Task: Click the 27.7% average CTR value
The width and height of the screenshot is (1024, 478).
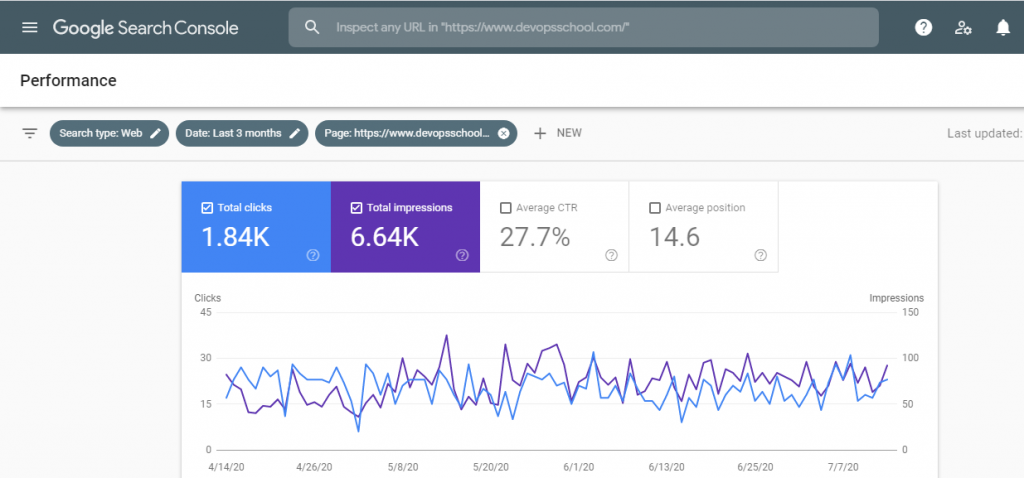Action: [x=535, y=238]
